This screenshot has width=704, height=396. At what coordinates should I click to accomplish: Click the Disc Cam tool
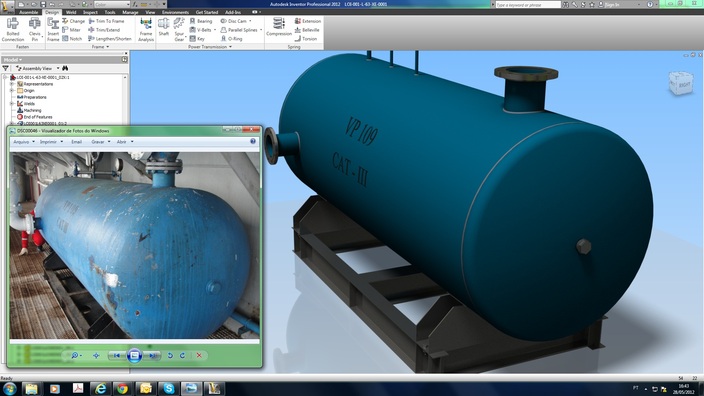click(235, 21)
